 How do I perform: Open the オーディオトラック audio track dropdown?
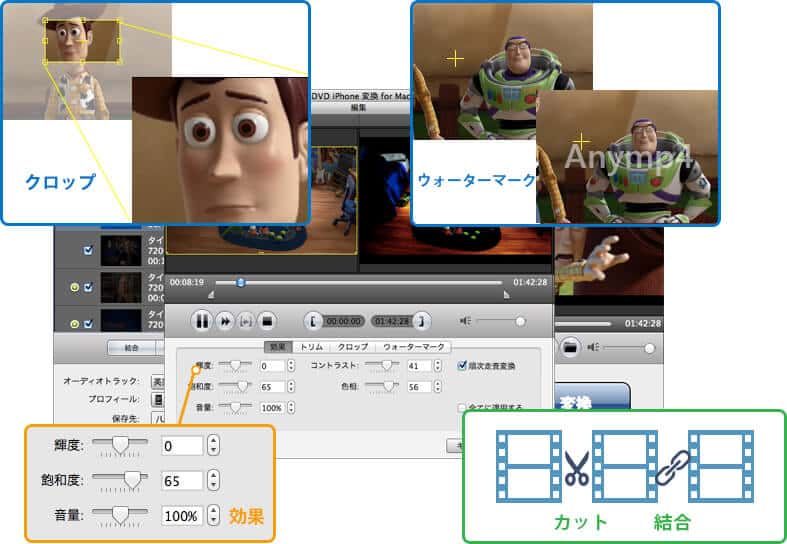click(x=158, y=381)
